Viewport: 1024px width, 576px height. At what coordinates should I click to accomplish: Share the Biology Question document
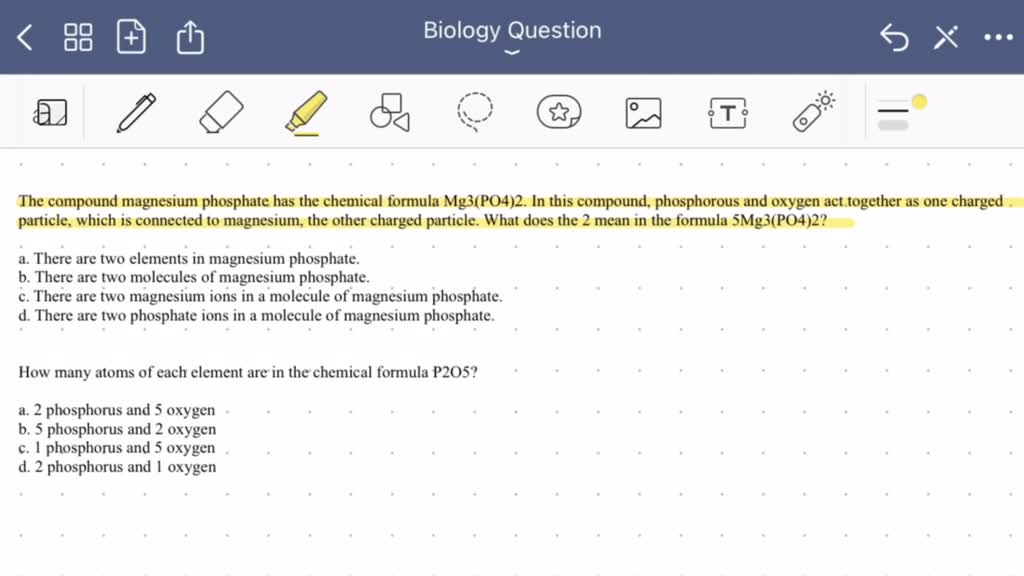(186, 36)
